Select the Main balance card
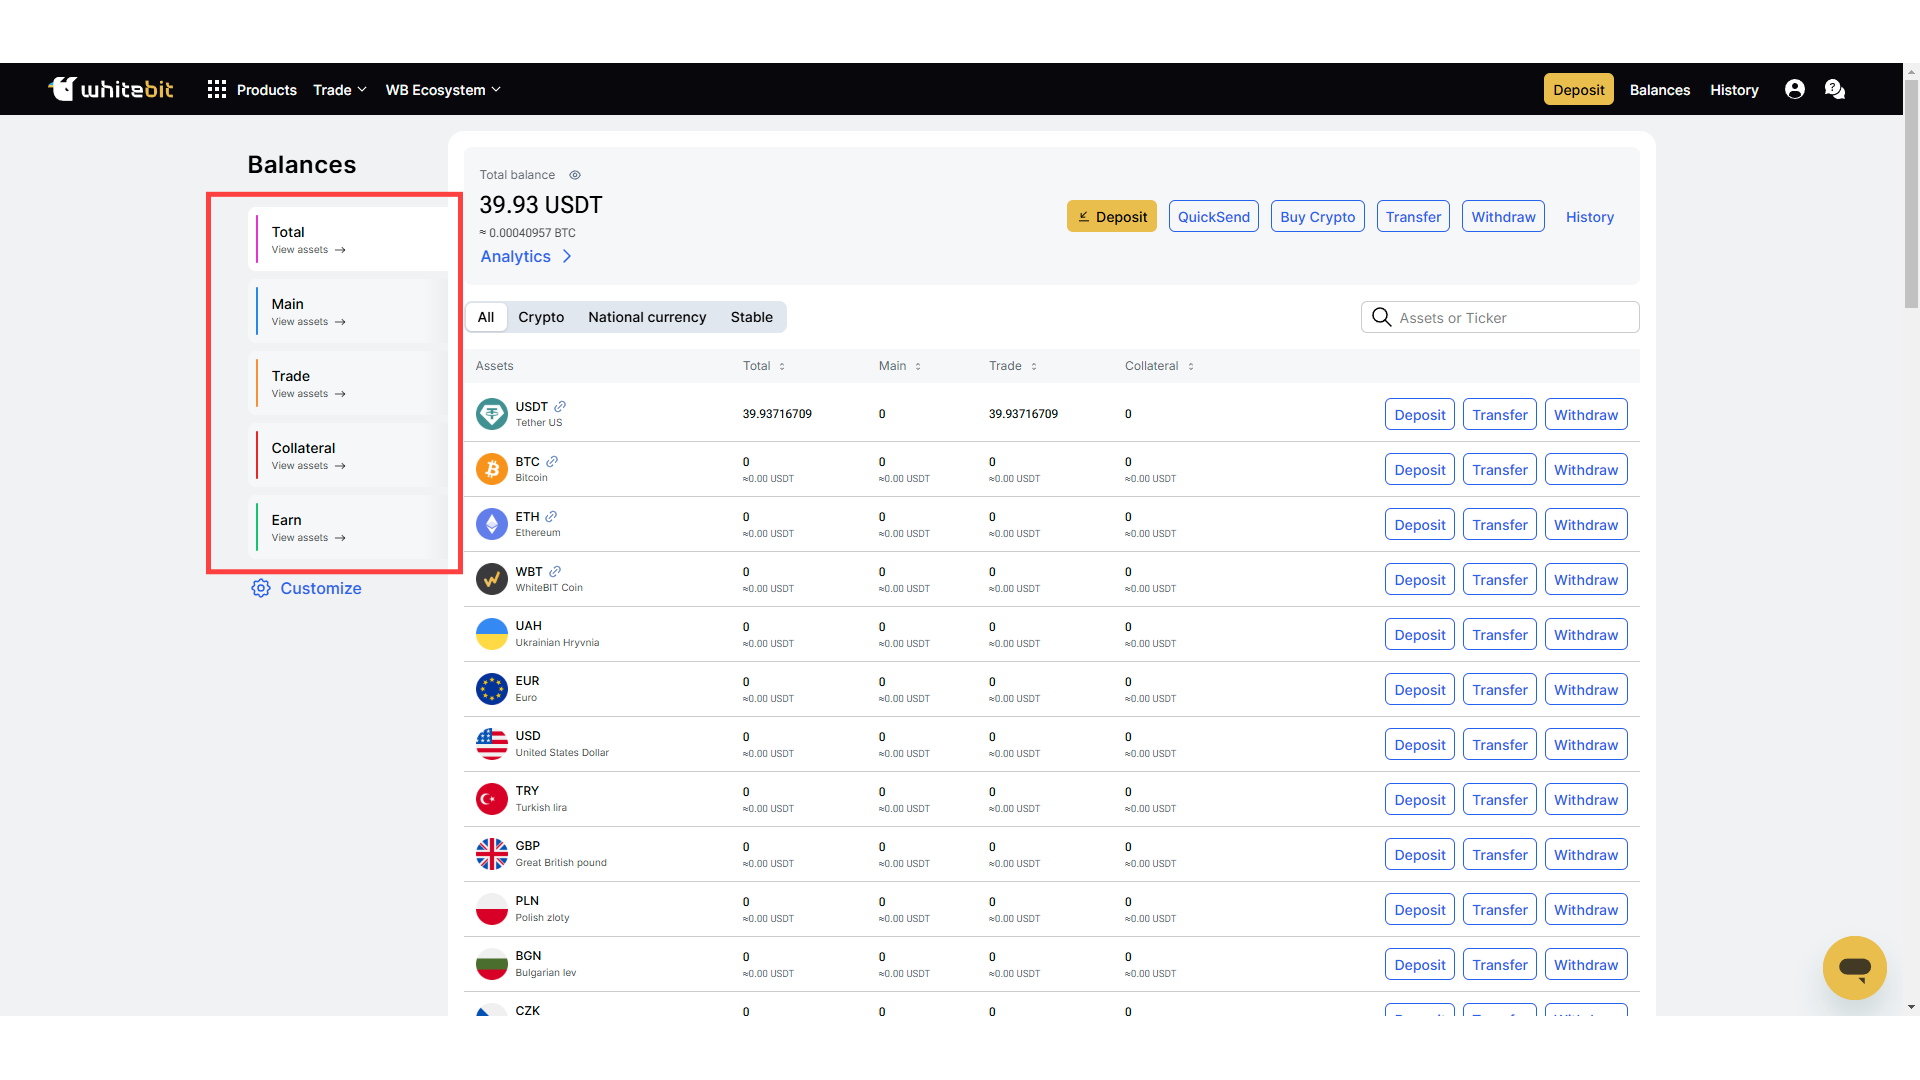The width and height of the screenshot is (1920, 1080). pyautogui.click(x=348, y=311)
